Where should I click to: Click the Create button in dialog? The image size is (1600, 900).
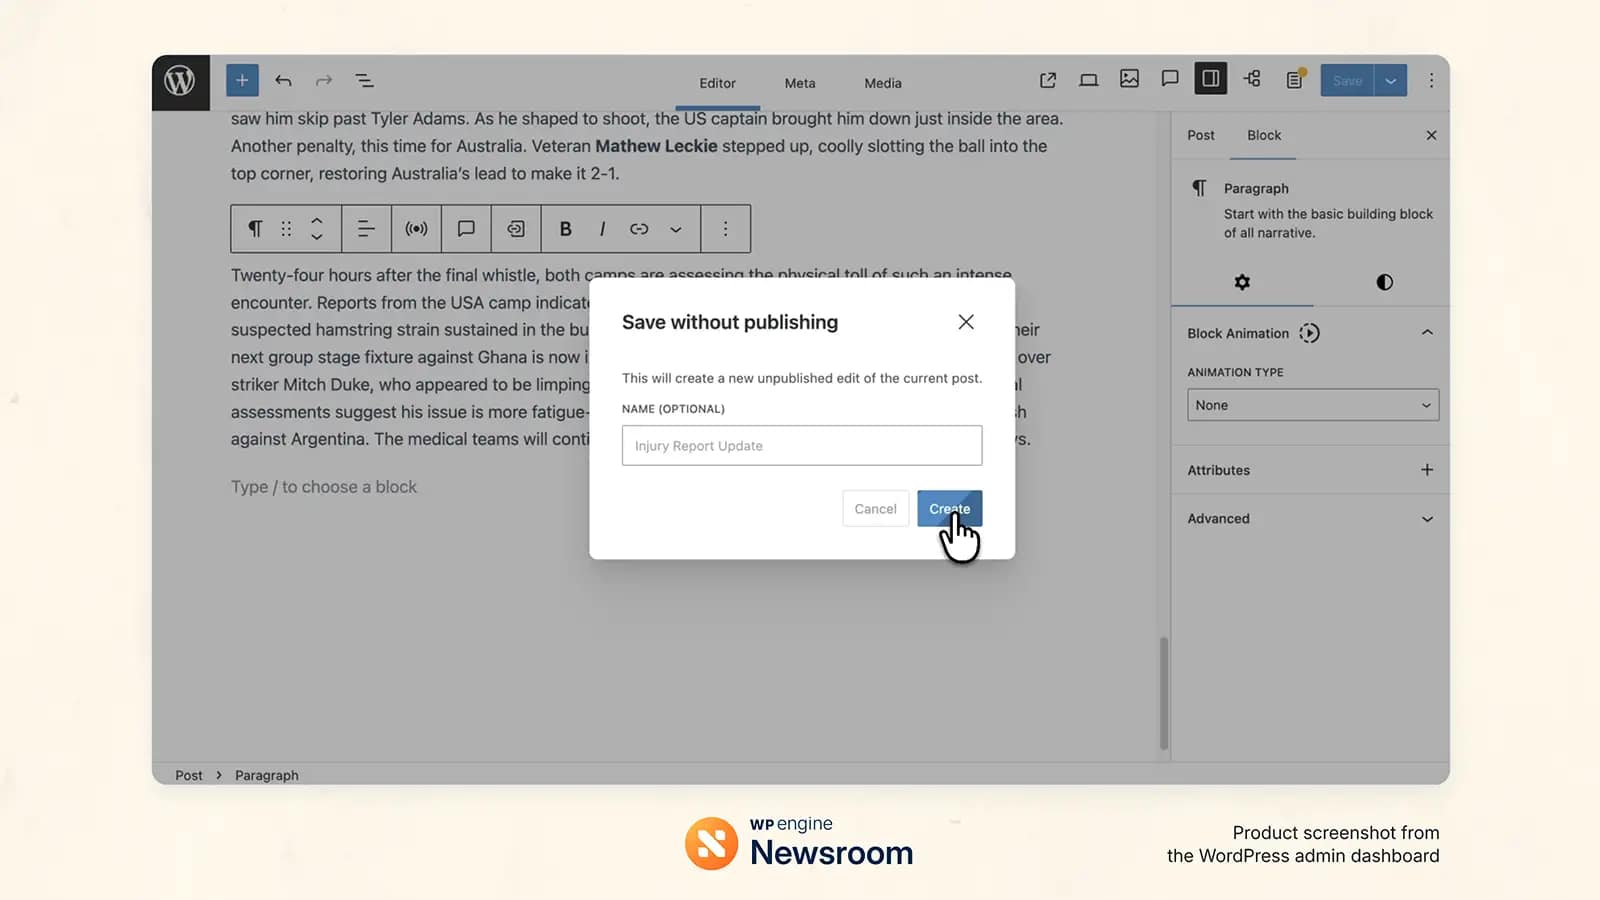pos(948,508)
